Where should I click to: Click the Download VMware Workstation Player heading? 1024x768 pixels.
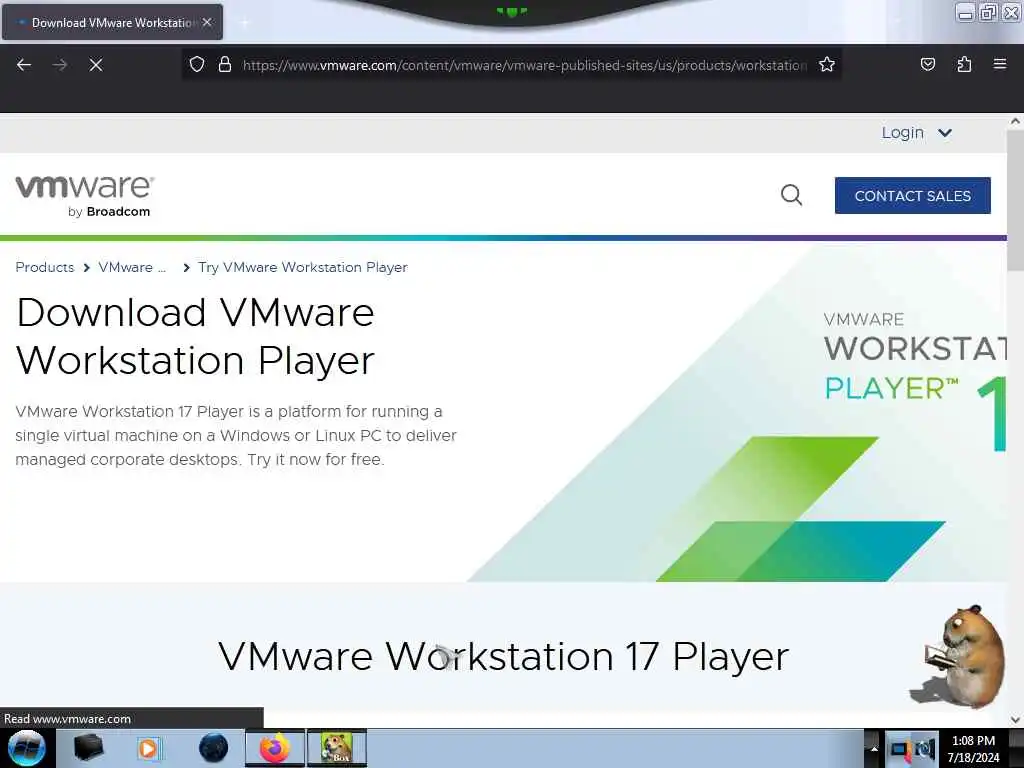pos(195,336)
